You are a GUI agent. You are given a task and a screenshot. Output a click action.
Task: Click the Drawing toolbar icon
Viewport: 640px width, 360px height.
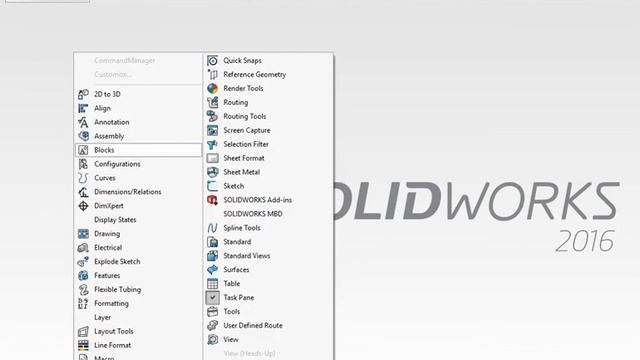click(83, 234)
